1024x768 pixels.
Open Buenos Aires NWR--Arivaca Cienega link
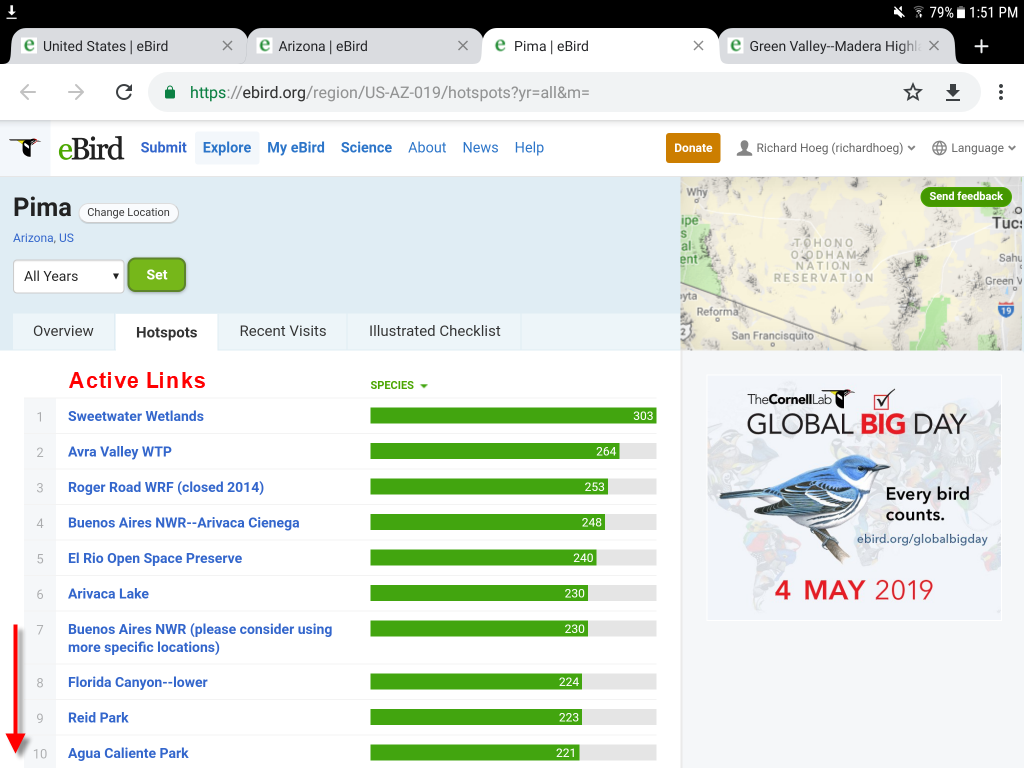(184, 522)
